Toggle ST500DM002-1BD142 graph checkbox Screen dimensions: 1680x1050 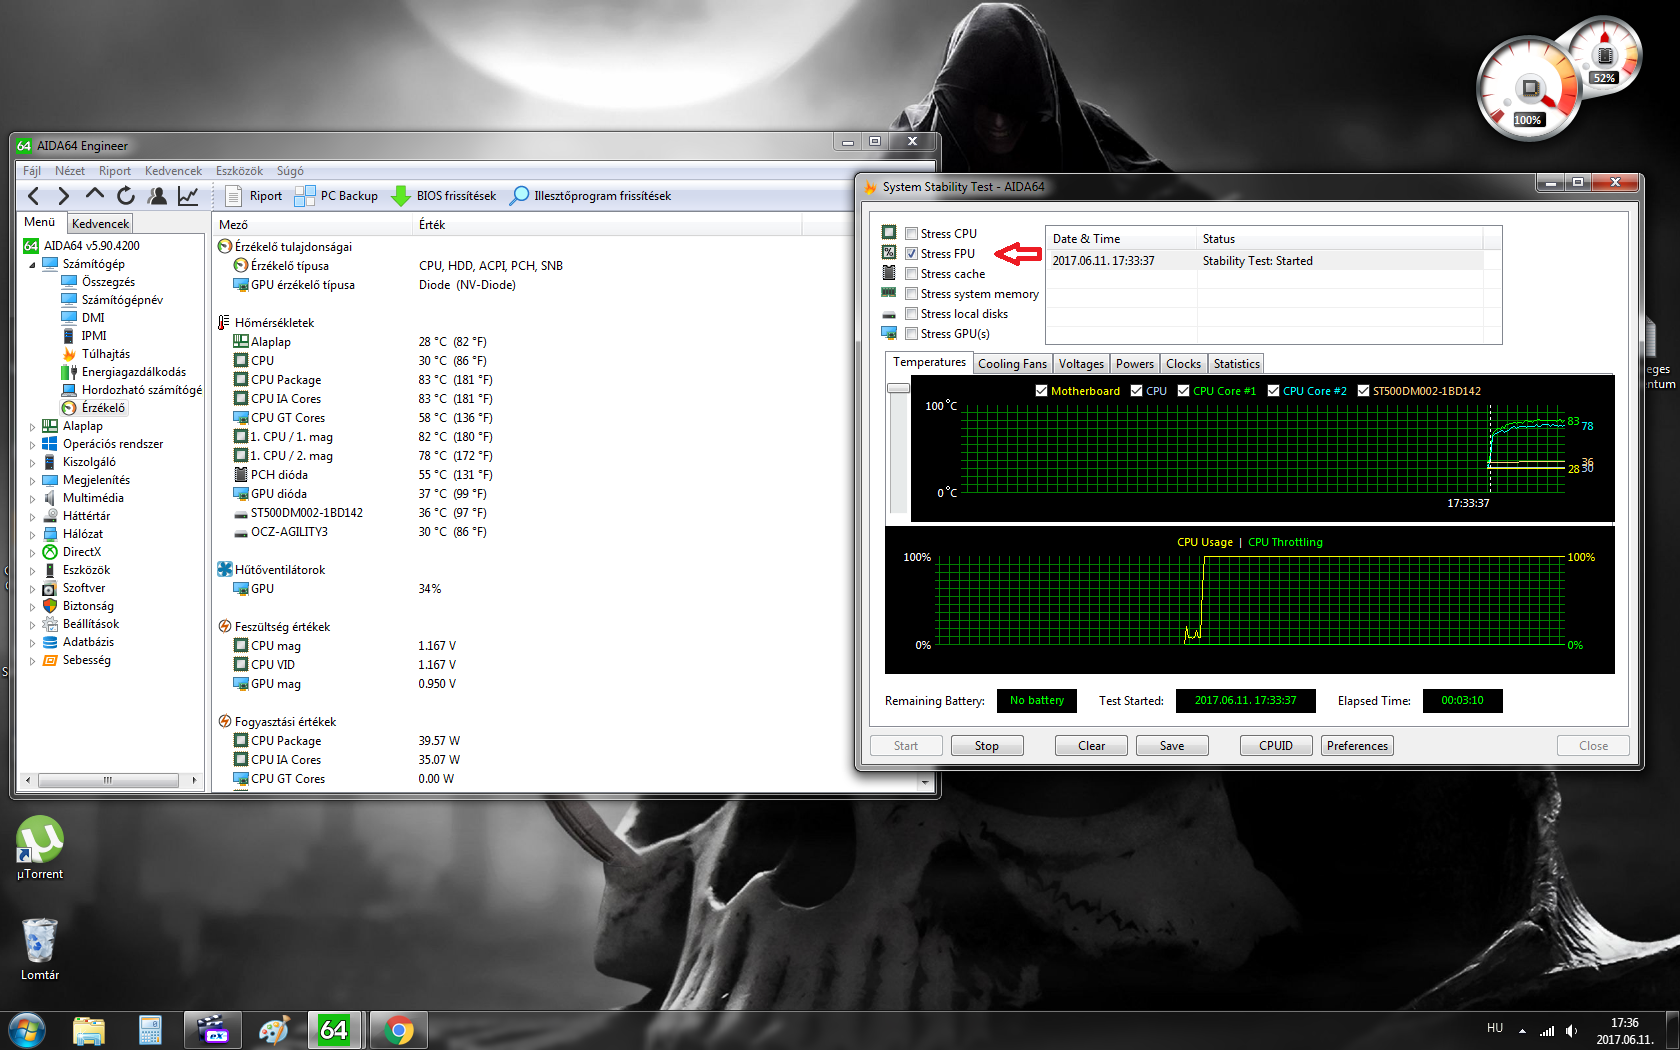(x=1363, y=391)
